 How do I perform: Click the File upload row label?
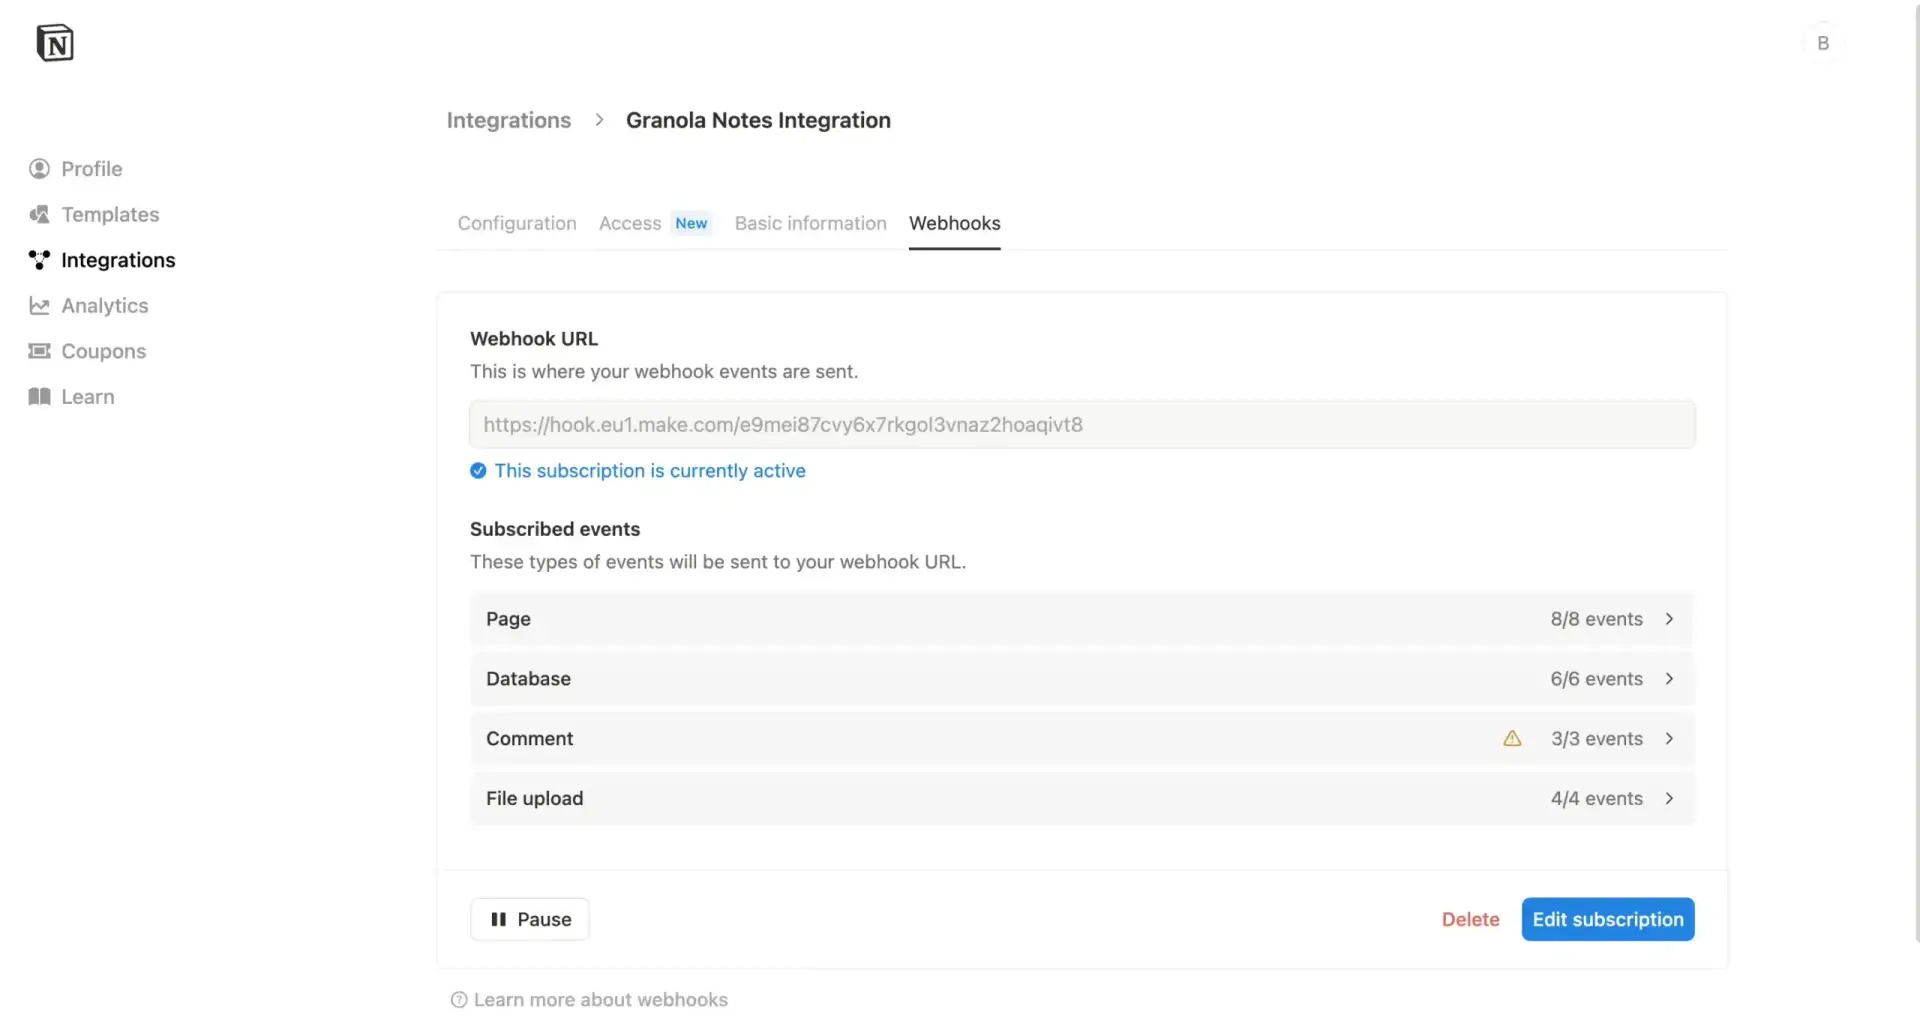click(x=534, y=799)
